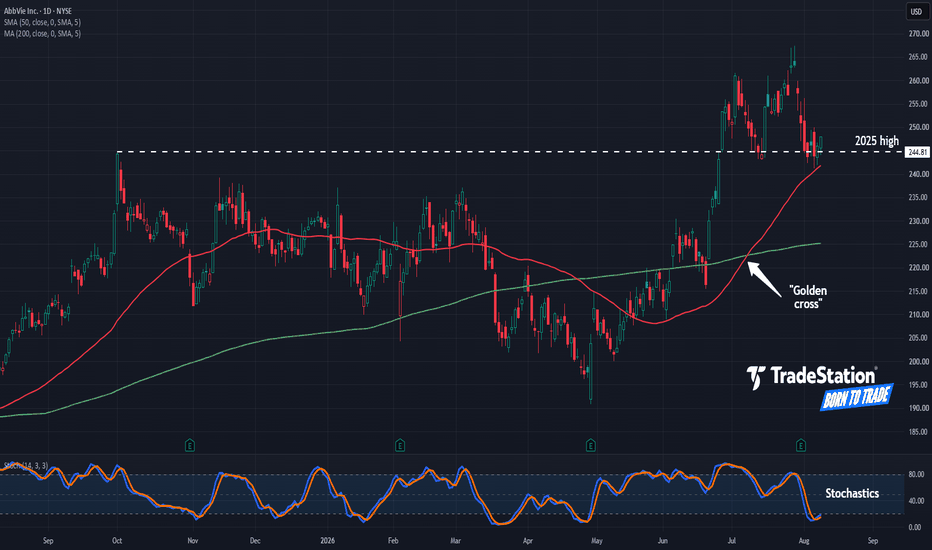
Task: Click the Nov label on time axis
Action: click(x=193, y=540)
